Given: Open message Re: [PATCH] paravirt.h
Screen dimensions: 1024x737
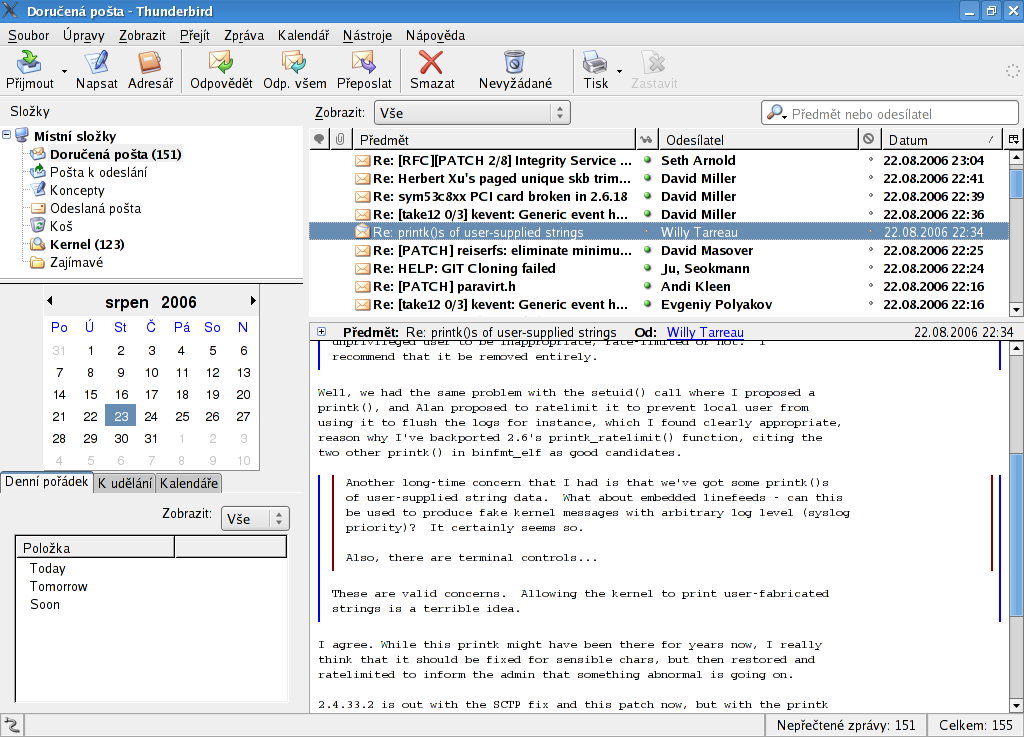Looking at the screenshot, I should 444,287.
